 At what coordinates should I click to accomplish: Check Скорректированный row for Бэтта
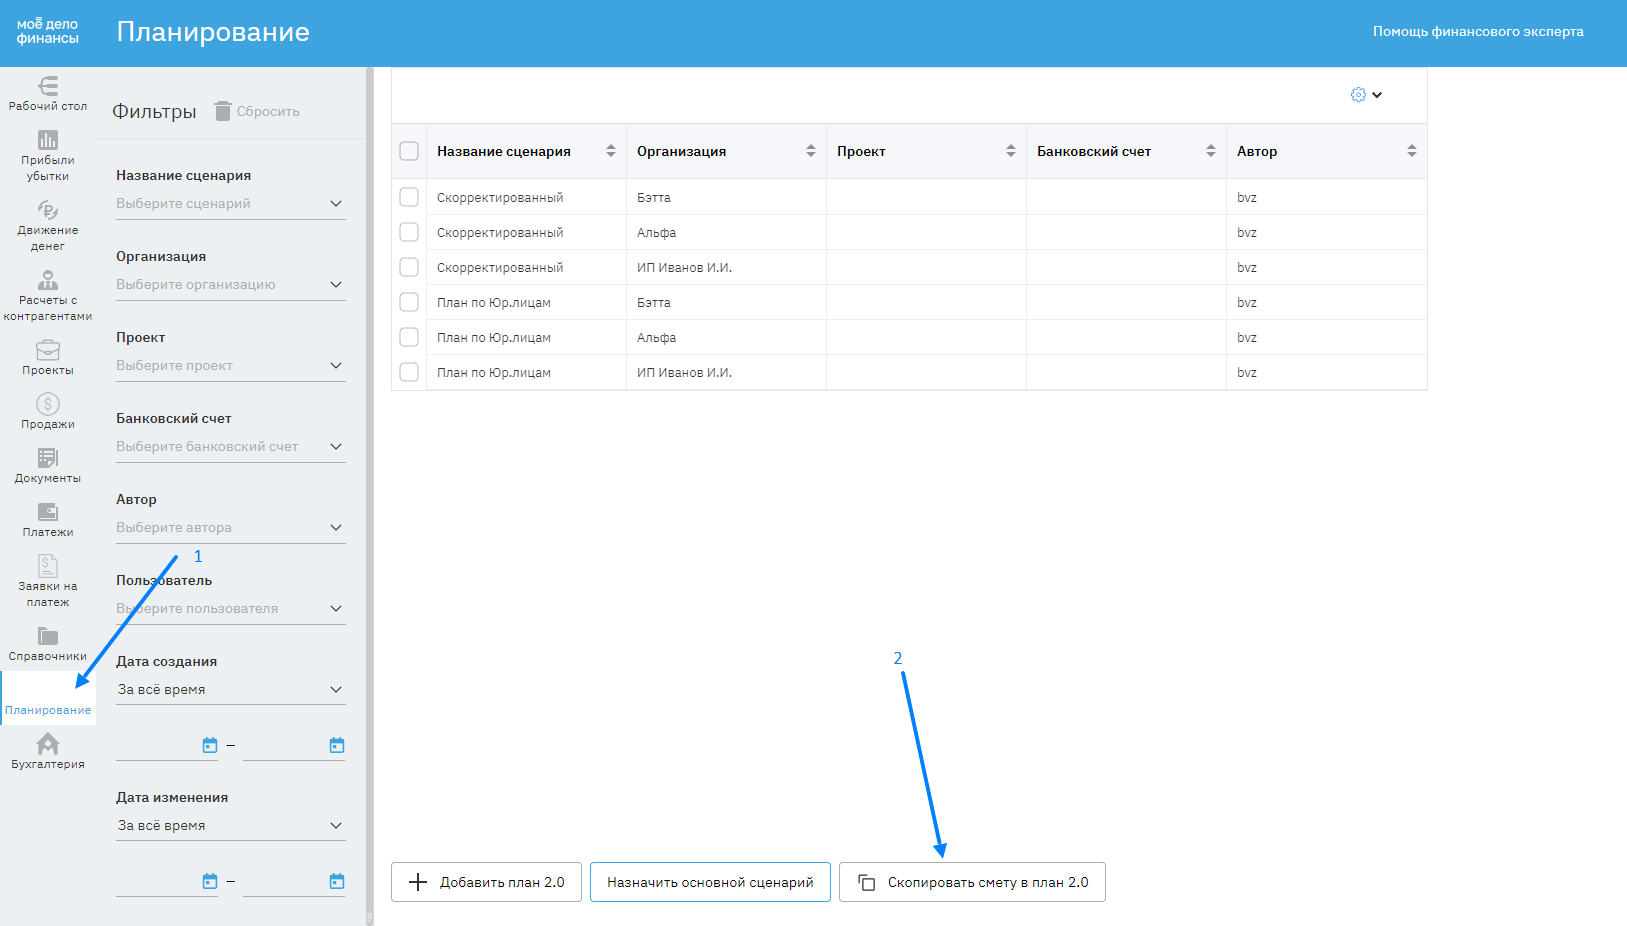pyautogui.click(x=409, y=197)
